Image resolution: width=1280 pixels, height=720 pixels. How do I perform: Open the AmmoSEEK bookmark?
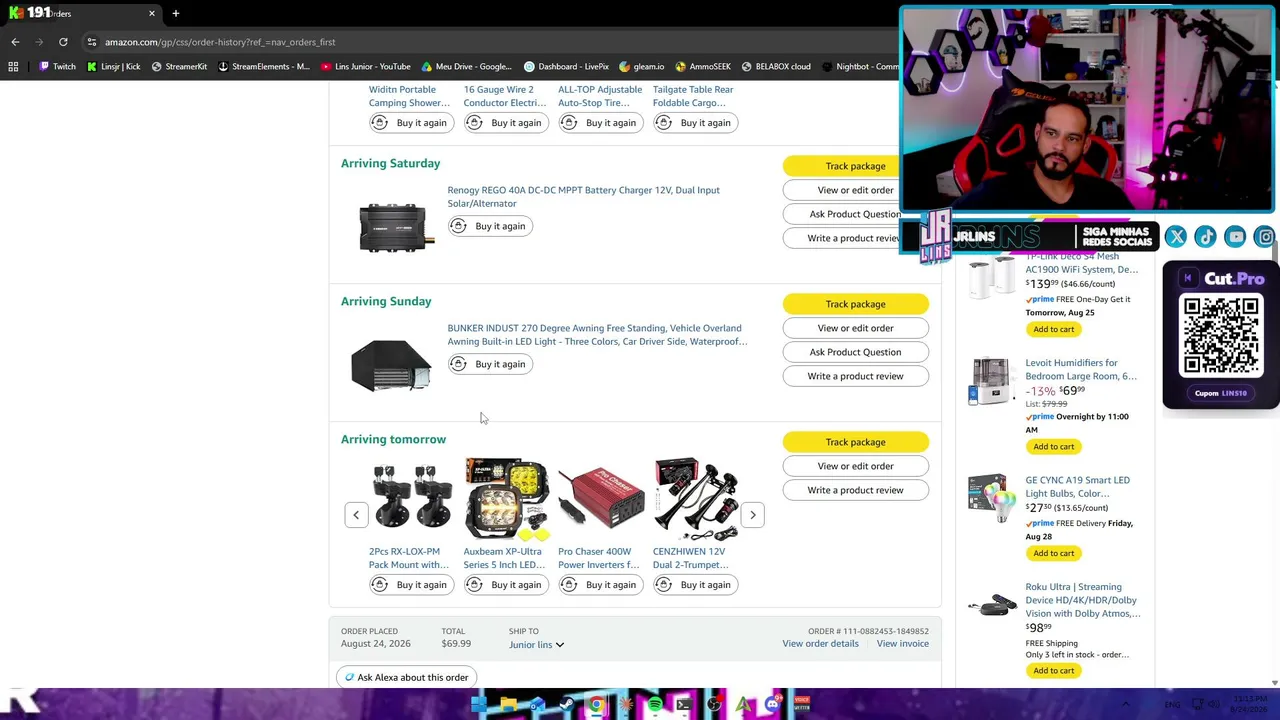[703, 67]
